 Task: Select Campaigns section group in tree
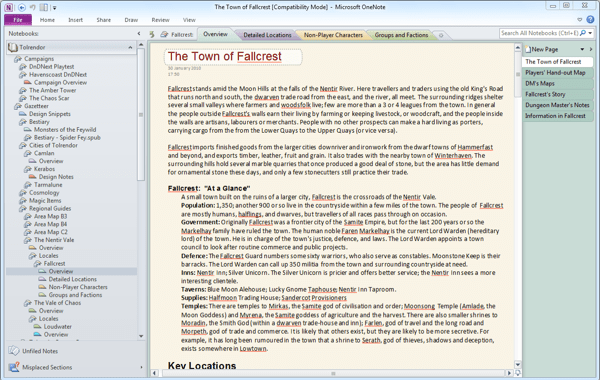[39, 59]
